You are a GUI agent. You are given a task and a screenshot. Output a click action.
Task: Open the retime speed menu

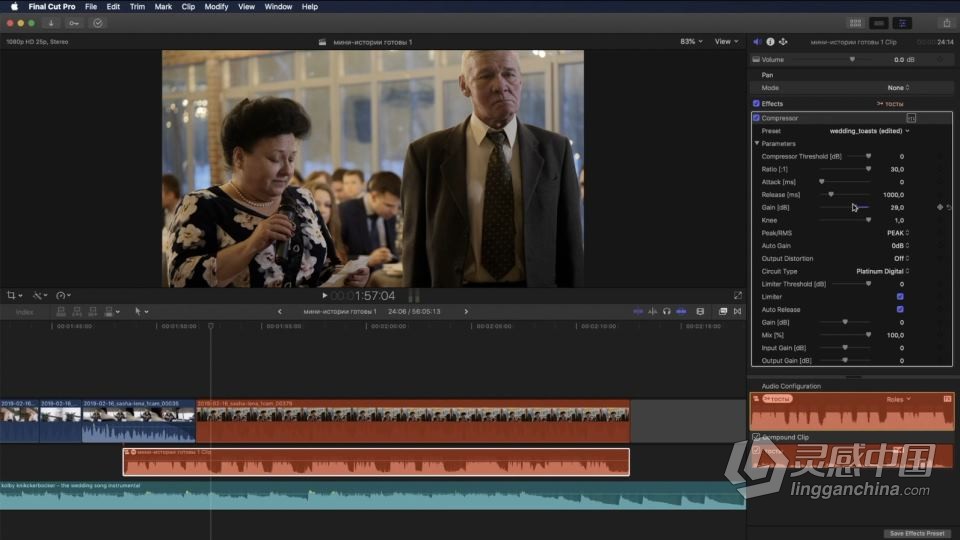pyautogui.click(x=64, y=295)
